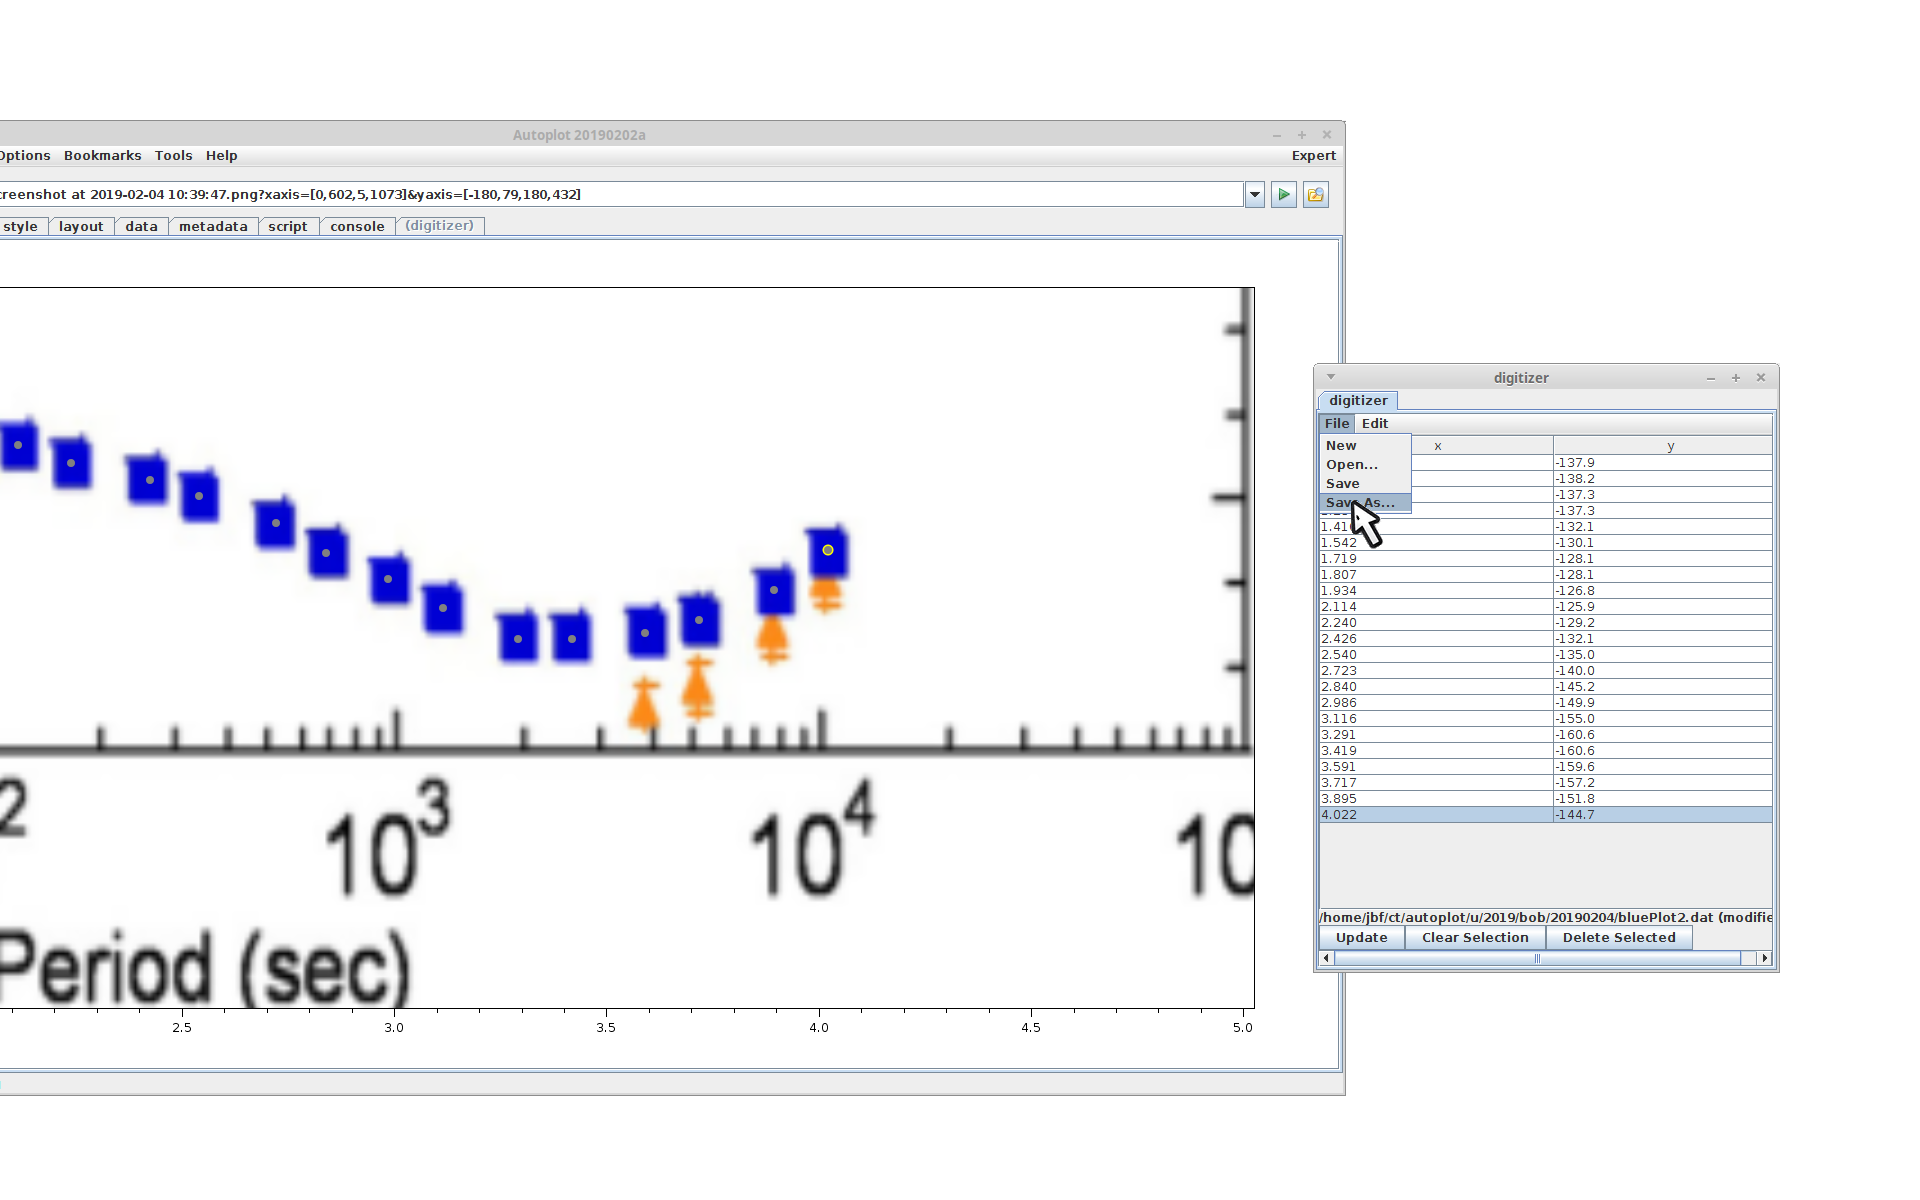Select the row with x value 2.723

tap(1545, 671)
